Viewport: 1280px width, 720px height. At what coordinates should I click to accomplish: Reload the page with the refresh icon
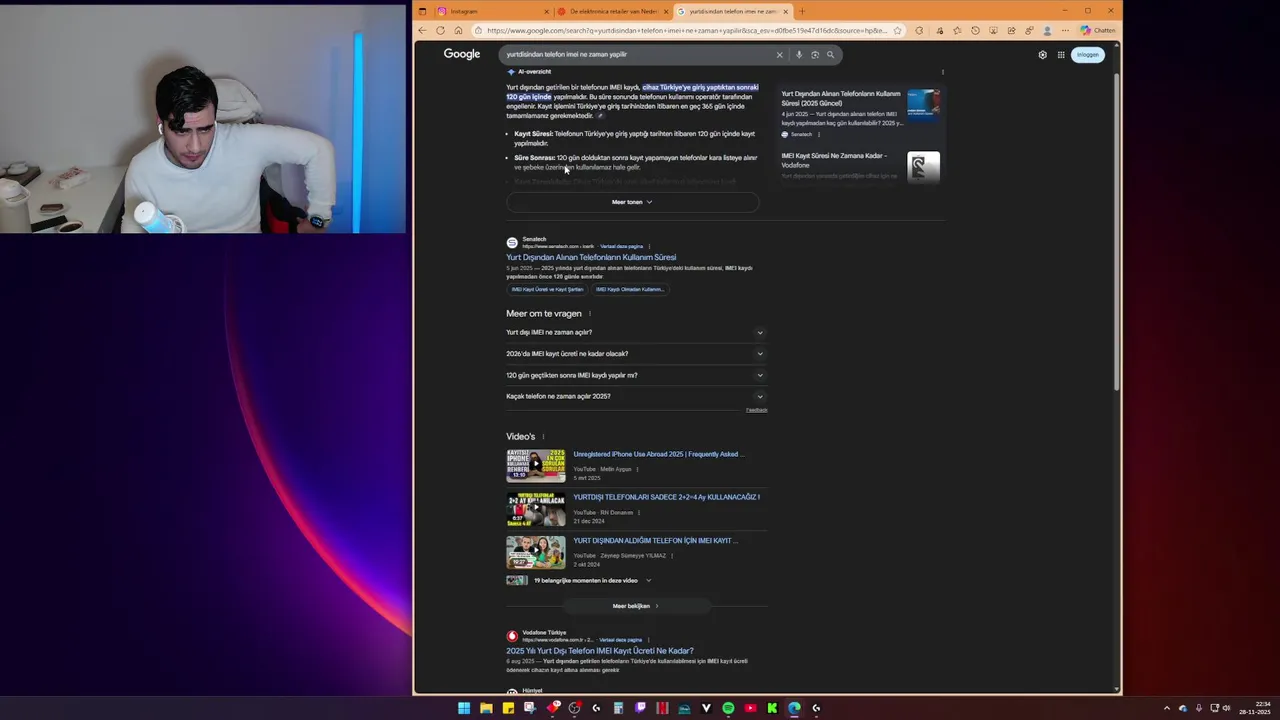click(440, 30)
